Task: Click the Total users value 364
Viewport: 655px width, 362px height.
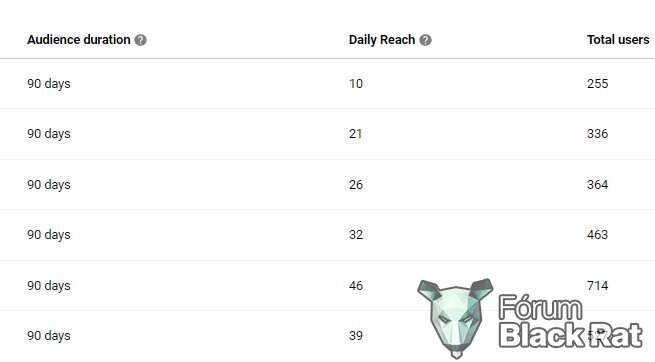Action: [597, 185]
